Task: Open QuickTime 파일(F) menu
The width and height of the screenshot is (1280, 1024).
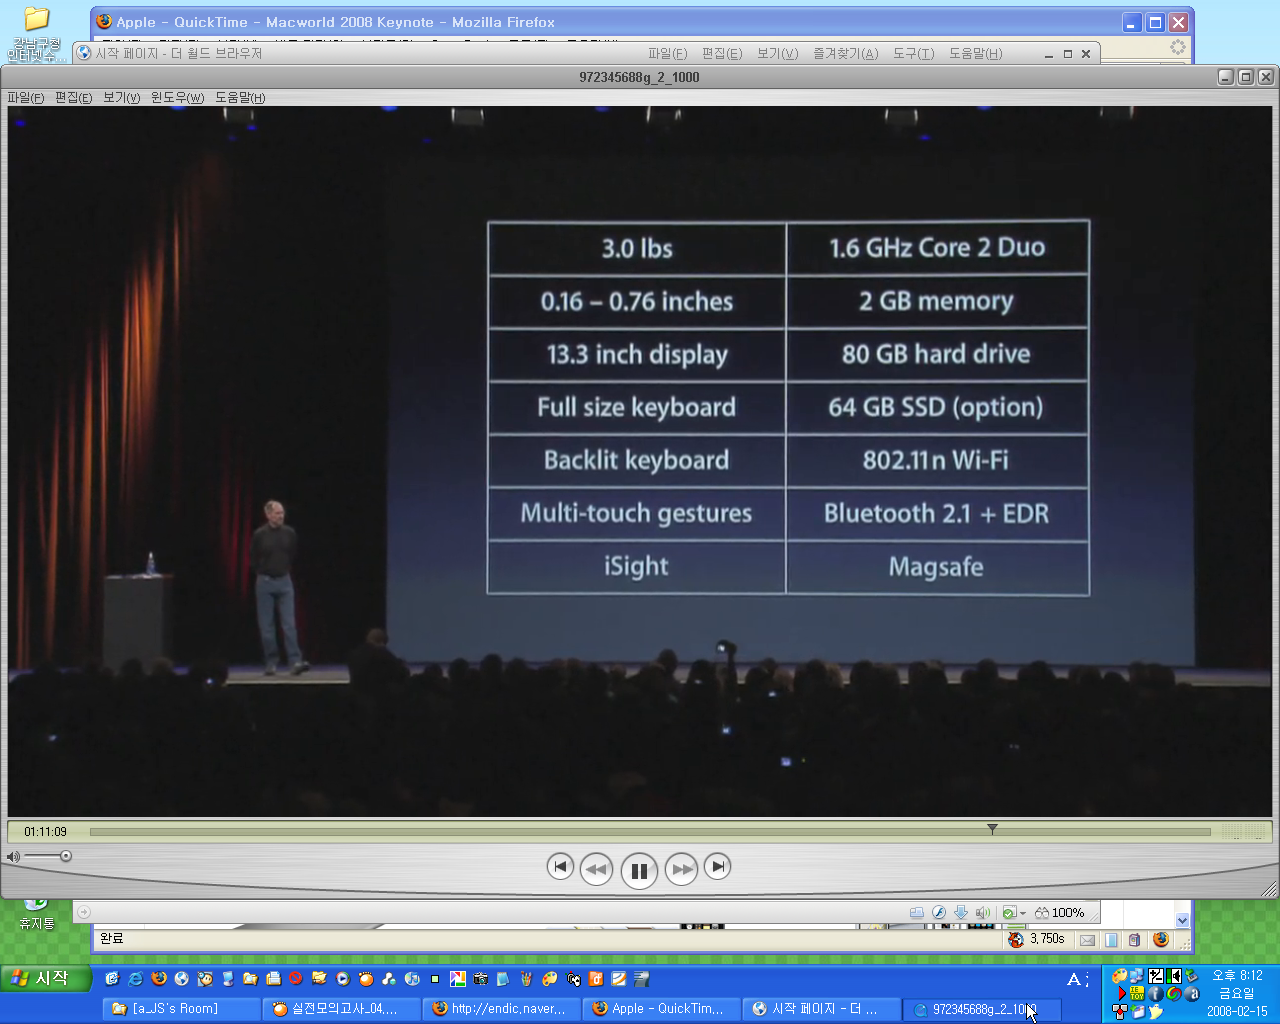Action: (26, 97)
